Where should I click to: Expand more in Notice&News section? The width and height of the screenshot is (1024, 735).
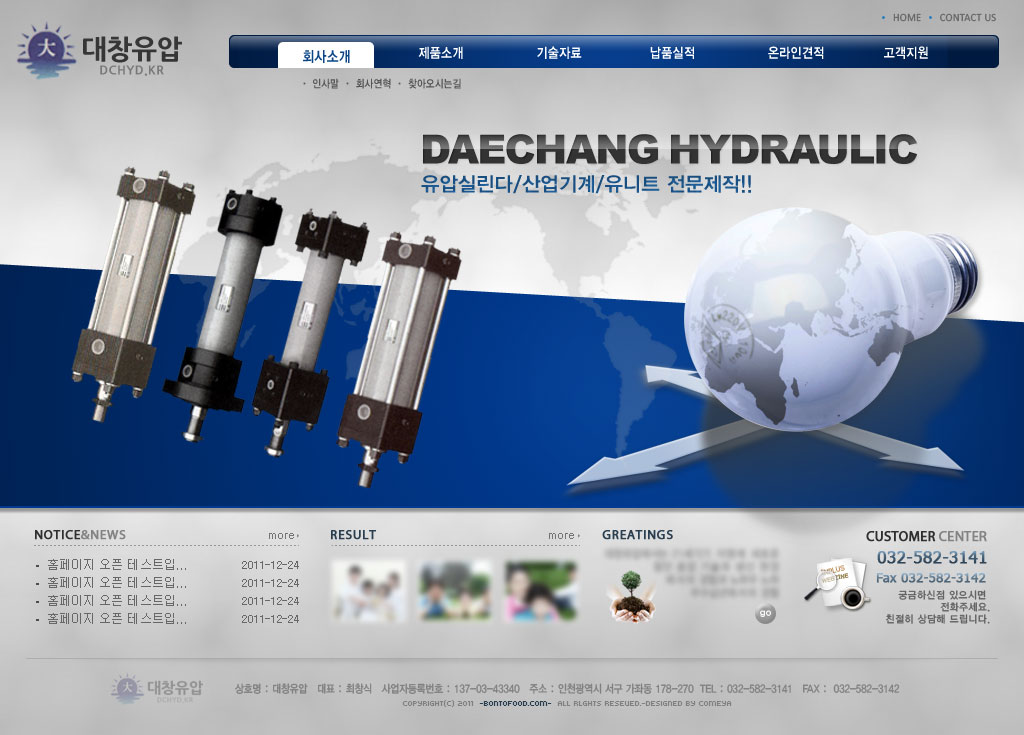click(x=283, y=536)
